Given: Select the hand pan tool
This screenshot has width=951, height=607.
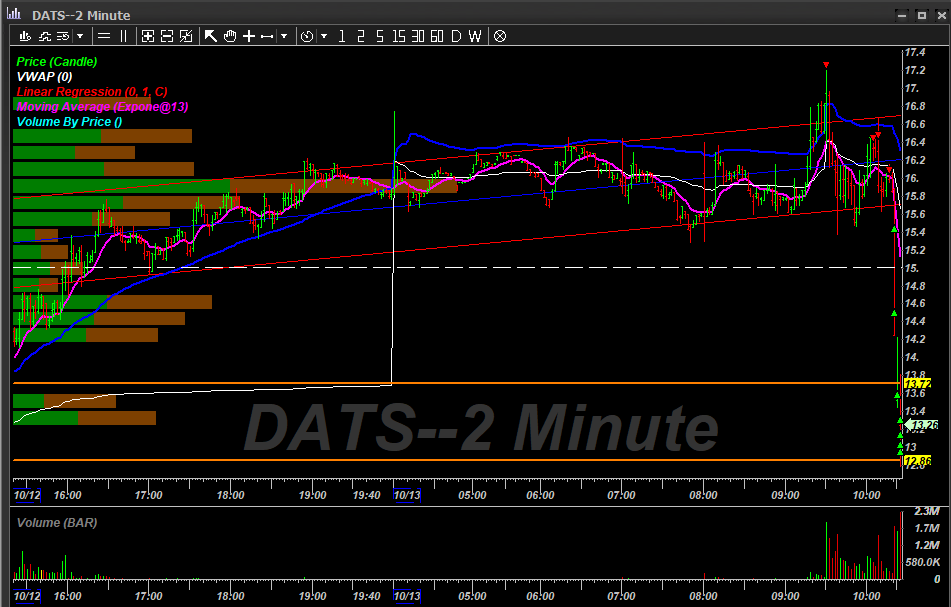Looking at the screenshot, I should tap(229, 36).
